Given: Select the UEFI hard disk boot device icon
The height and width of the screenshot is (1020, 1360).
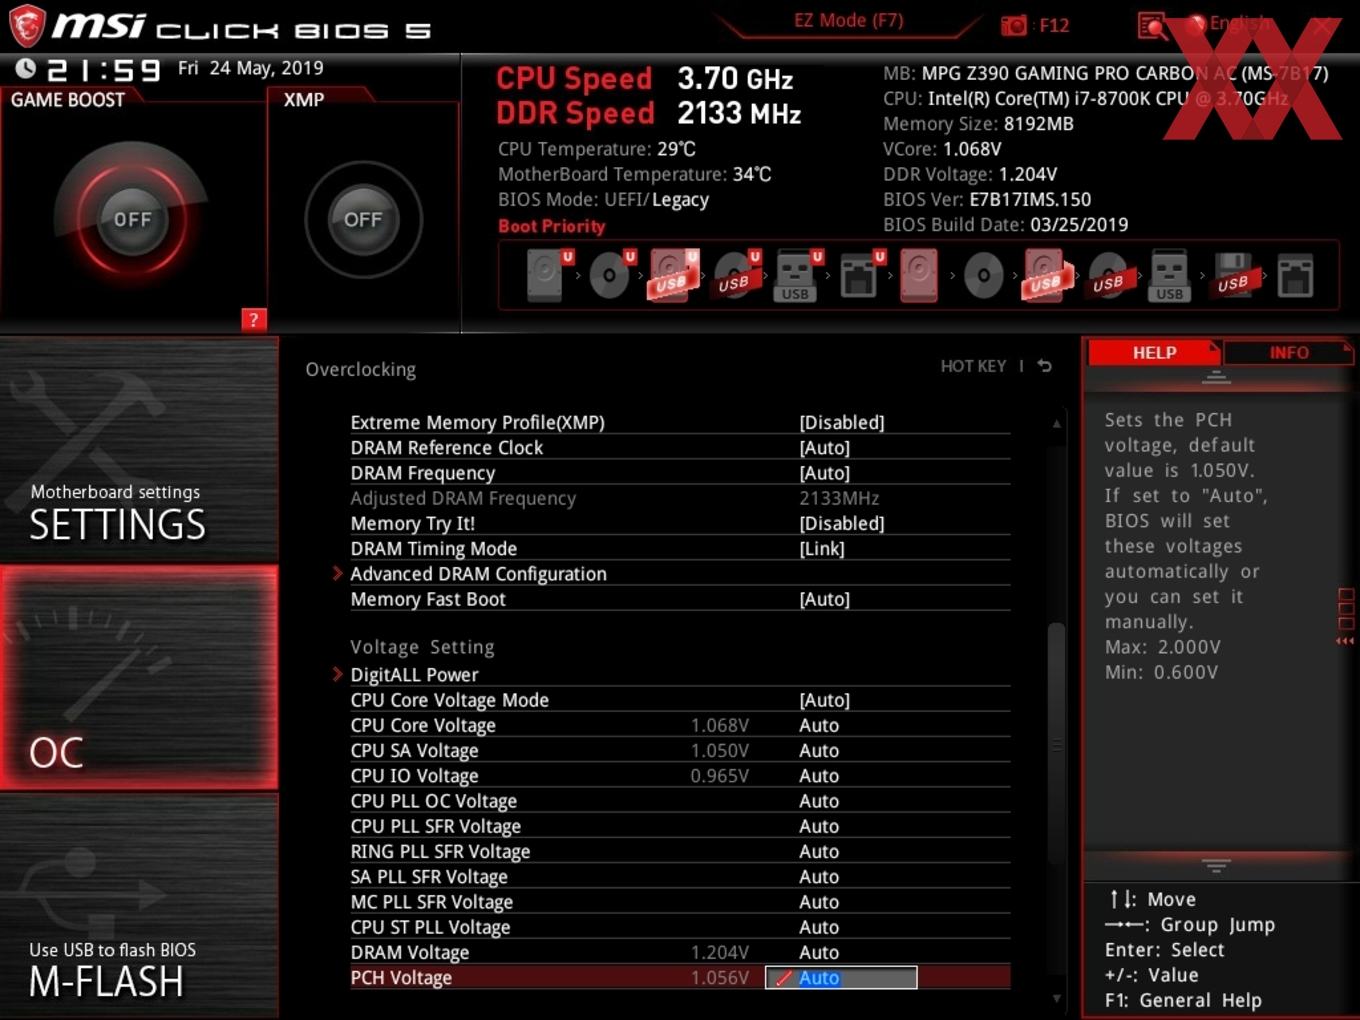Looking at the screenshot, I should 546,275.
